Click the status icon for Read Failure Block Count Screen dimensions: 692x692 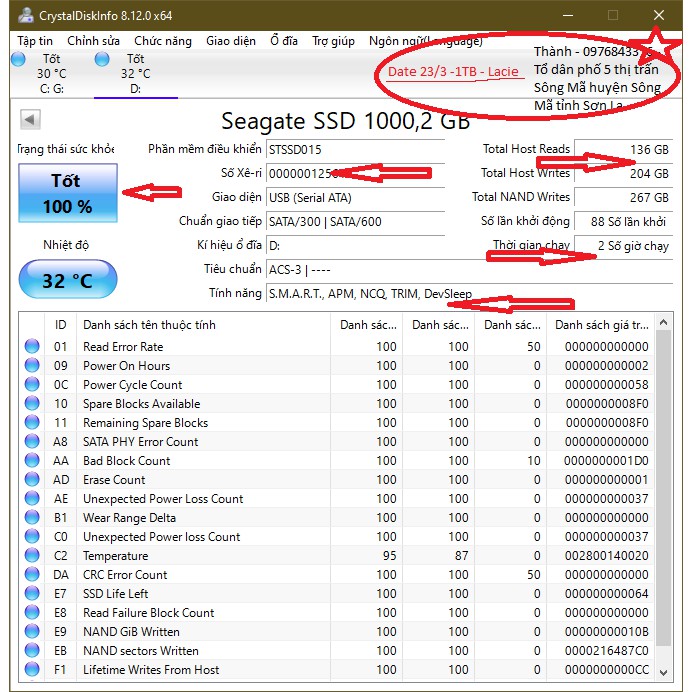coord(32,612)
